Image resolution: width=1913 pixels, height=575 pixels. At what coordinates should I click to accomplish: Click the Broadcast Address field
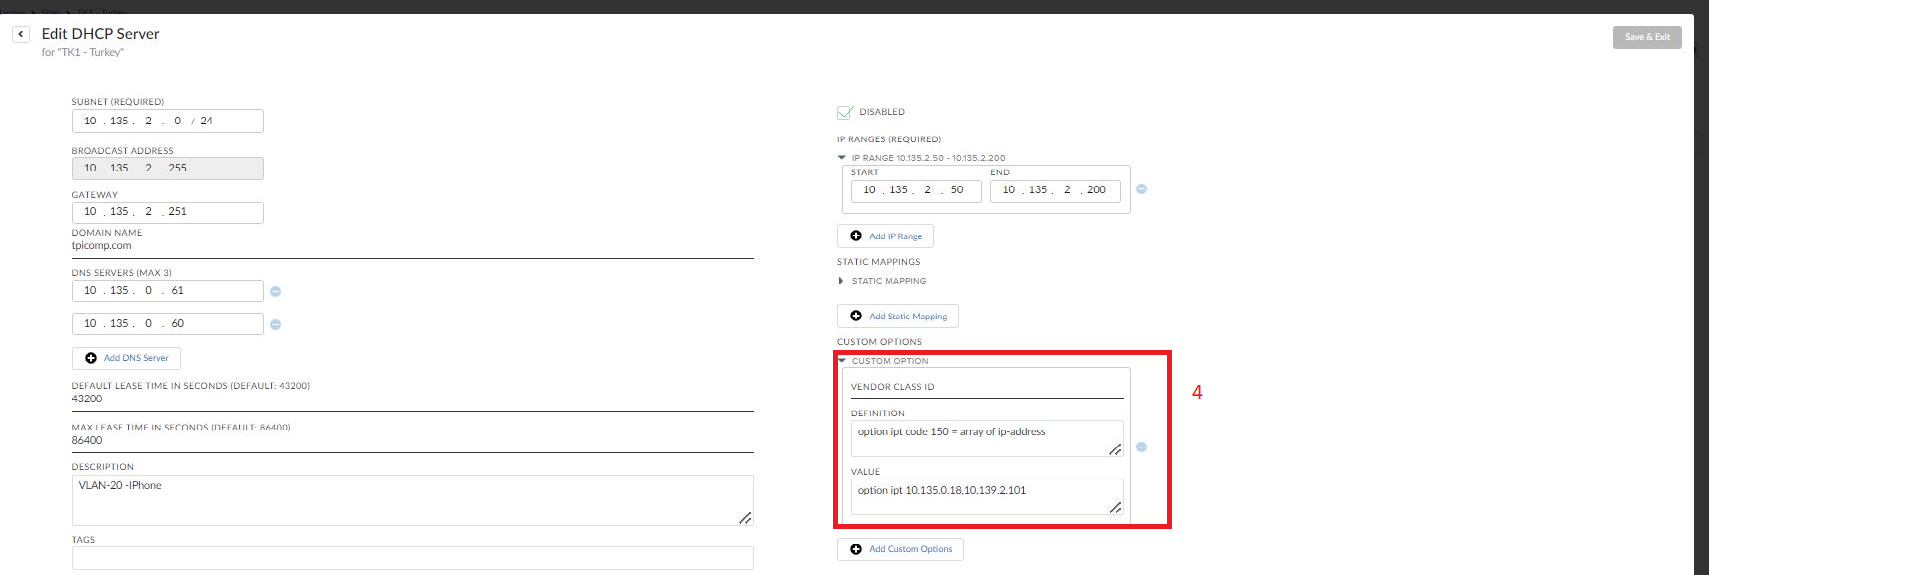coord(167,168)
